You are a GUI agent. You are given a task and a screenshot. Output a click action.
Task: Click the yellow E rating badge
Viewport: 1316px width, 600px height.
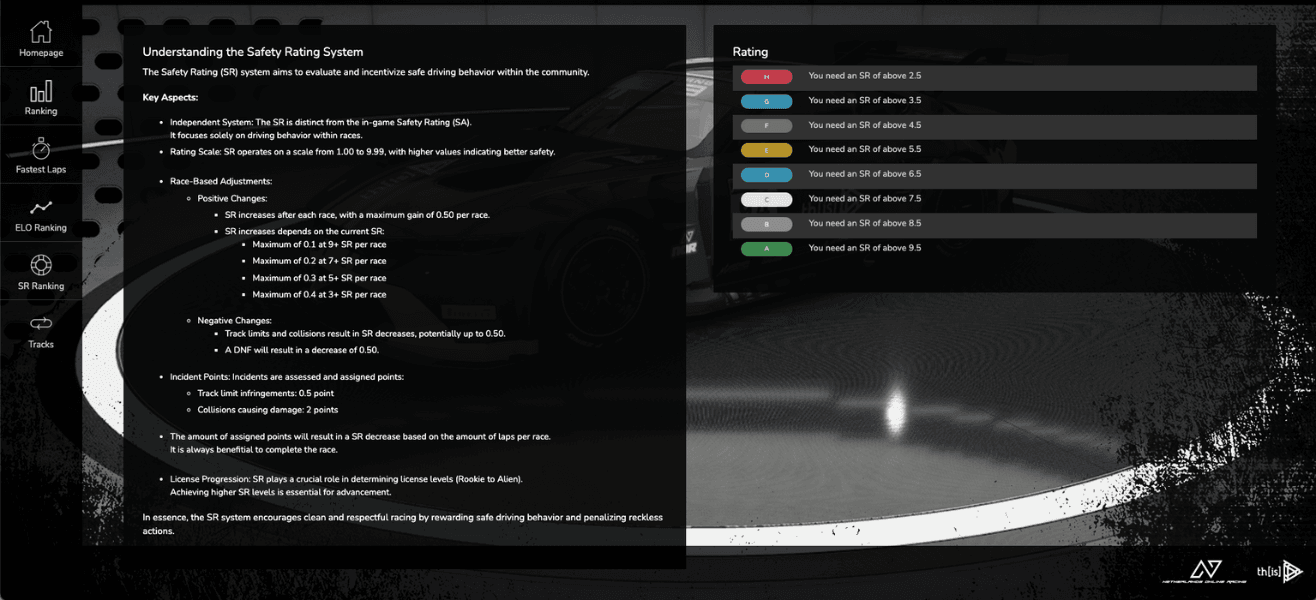(x=766, y=150)
